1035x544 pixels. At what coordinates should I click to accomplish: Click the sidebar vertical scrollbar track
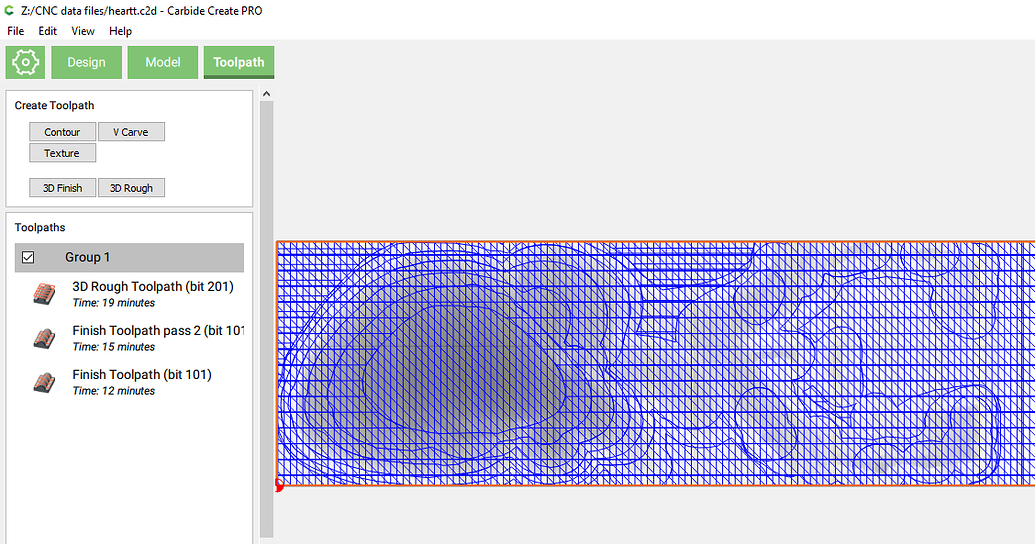pyautogui.click(x=266, y=320)
